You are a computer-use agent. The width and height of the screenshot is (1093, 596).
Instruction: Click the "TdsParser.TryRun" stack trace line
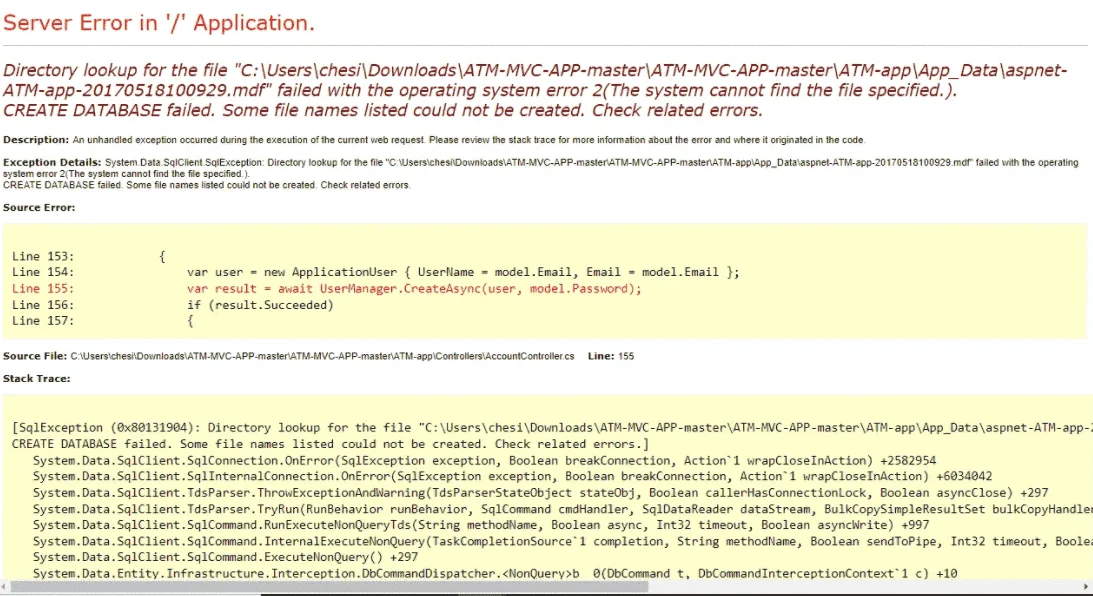click(563, 510)
